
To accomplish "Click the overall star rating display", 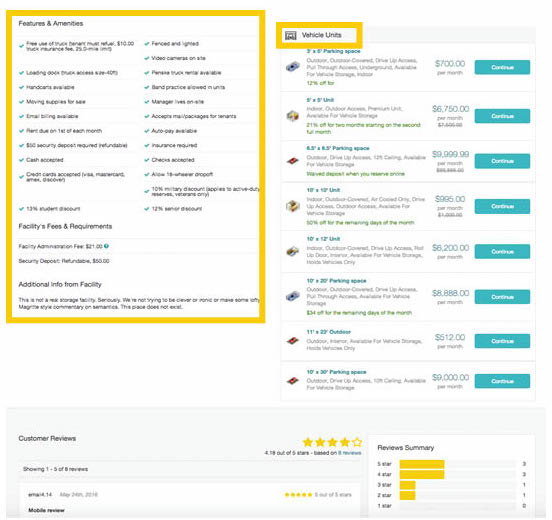I will [x=332, y=442].
